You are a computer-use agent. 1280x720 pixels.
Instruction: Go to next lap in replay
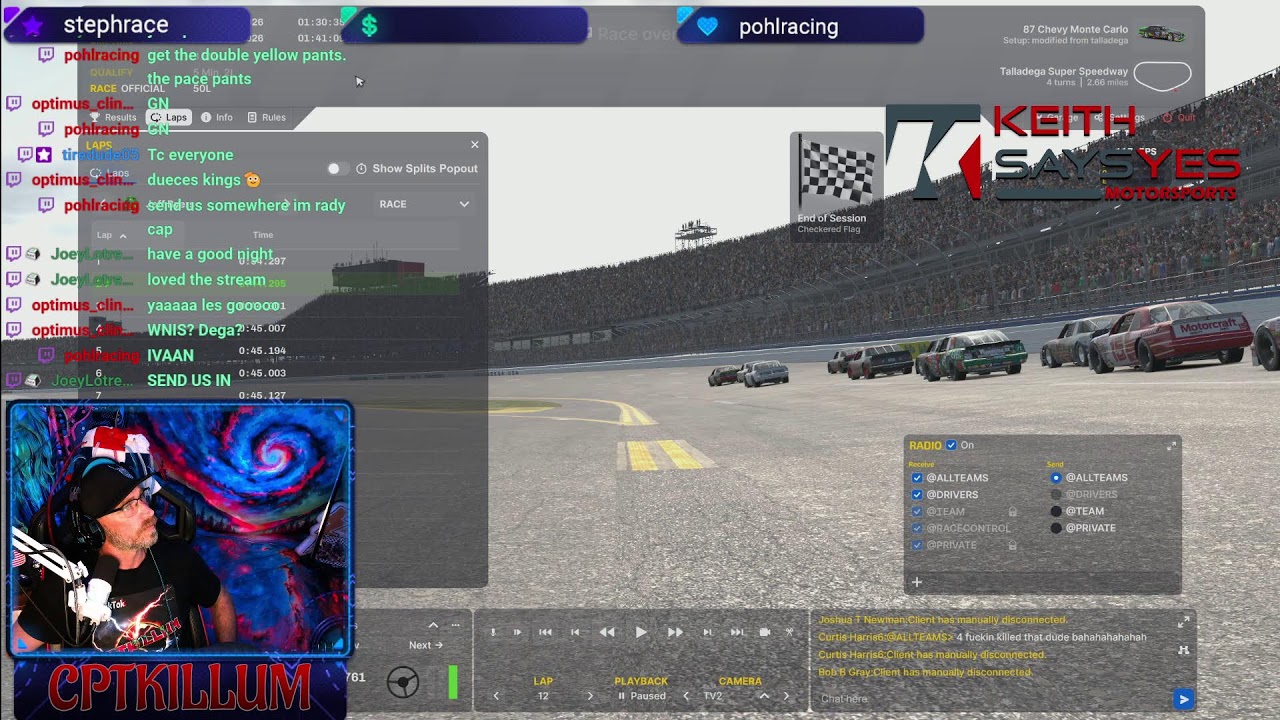point(589,696)
